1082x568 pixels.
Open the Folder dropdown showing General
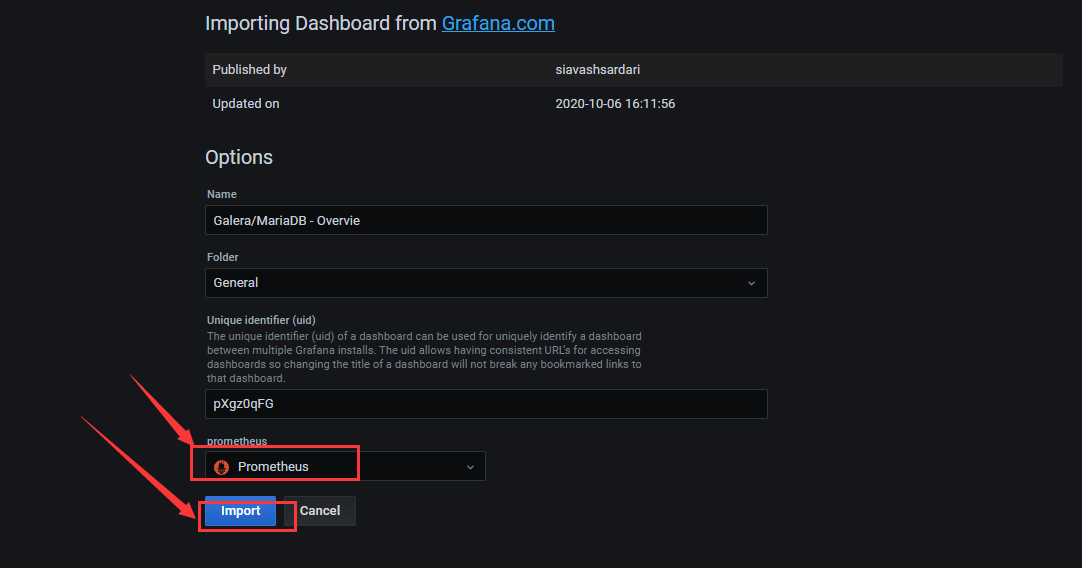tap(486, 283)
